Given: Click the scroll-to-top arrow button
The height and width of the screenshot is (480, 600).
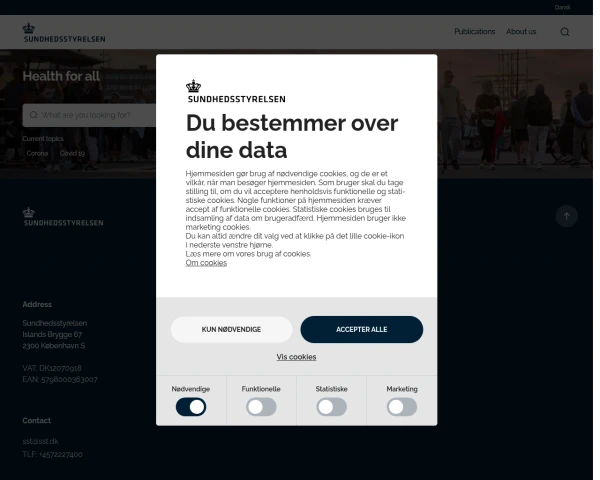Looking at the screenshot, I should [566, 216].
